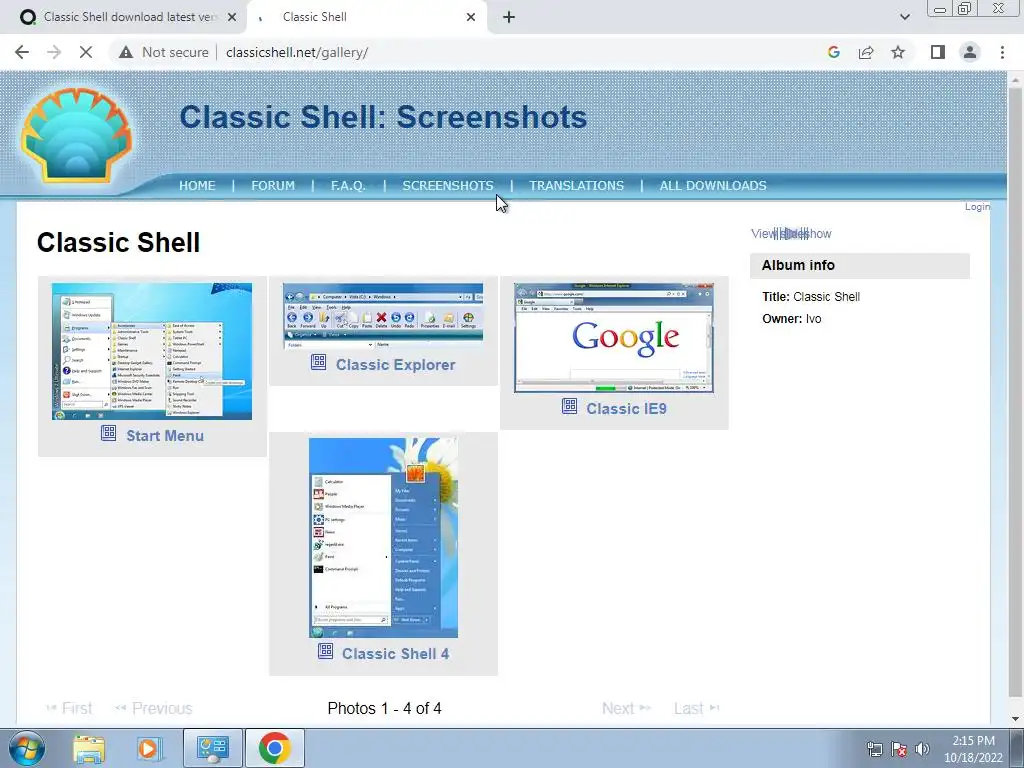Click the album icon beside Classic Explorer

coord(318,362)
